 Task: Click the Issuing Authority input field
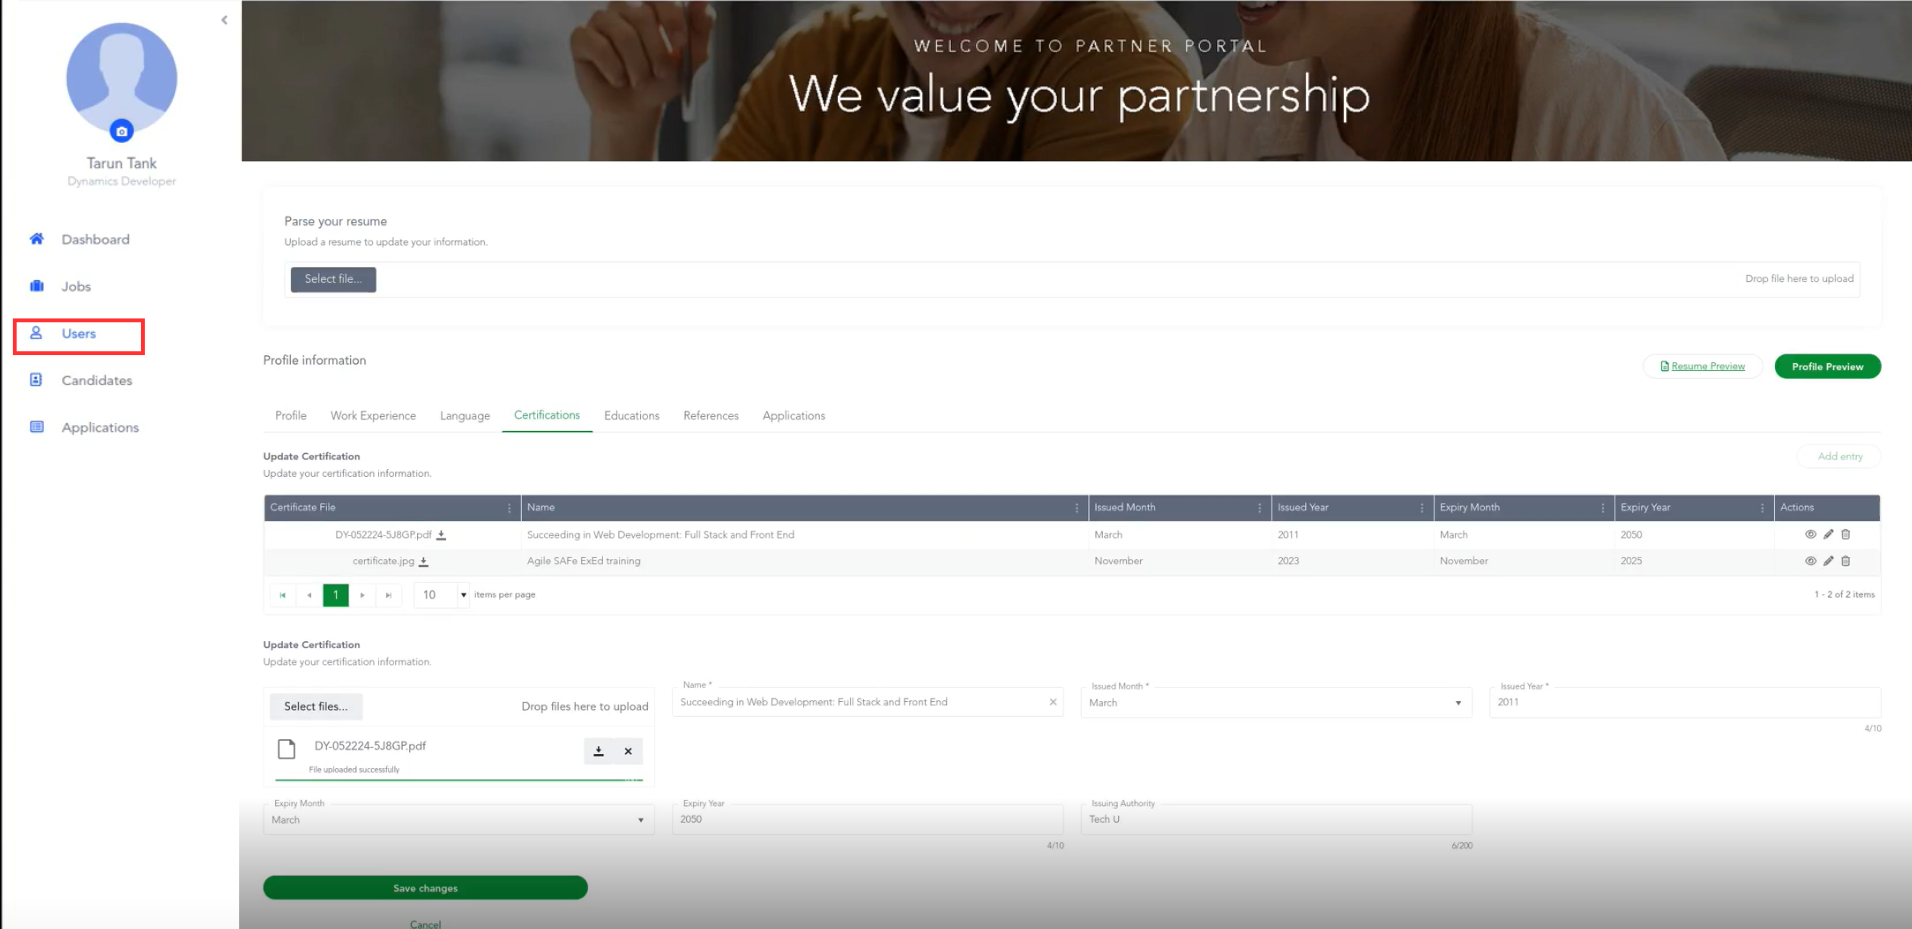(1276, 820)
